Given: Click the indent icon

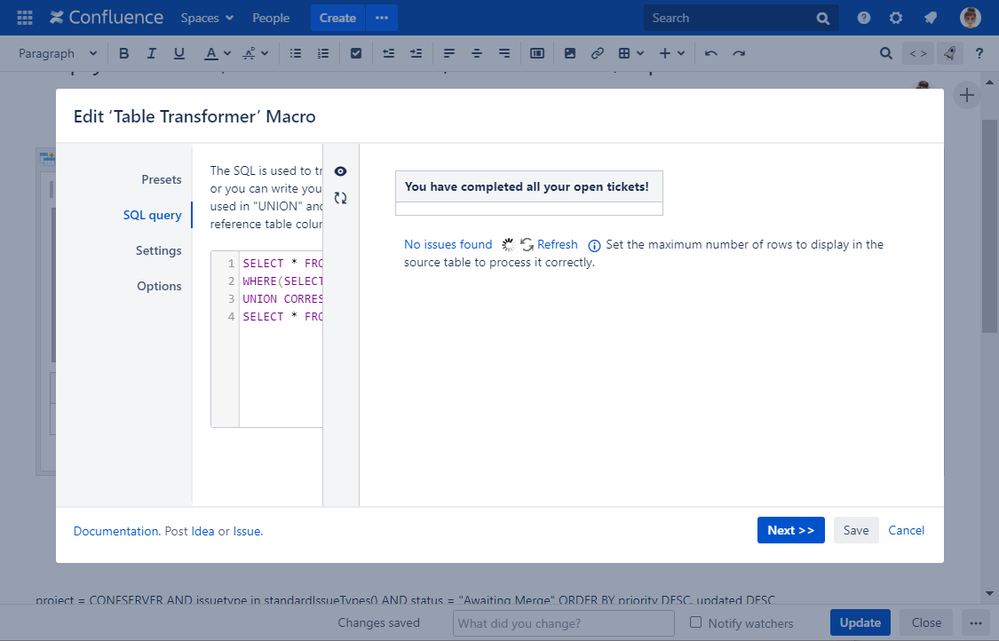Looking at the screenshot, I should coord(416,54).
